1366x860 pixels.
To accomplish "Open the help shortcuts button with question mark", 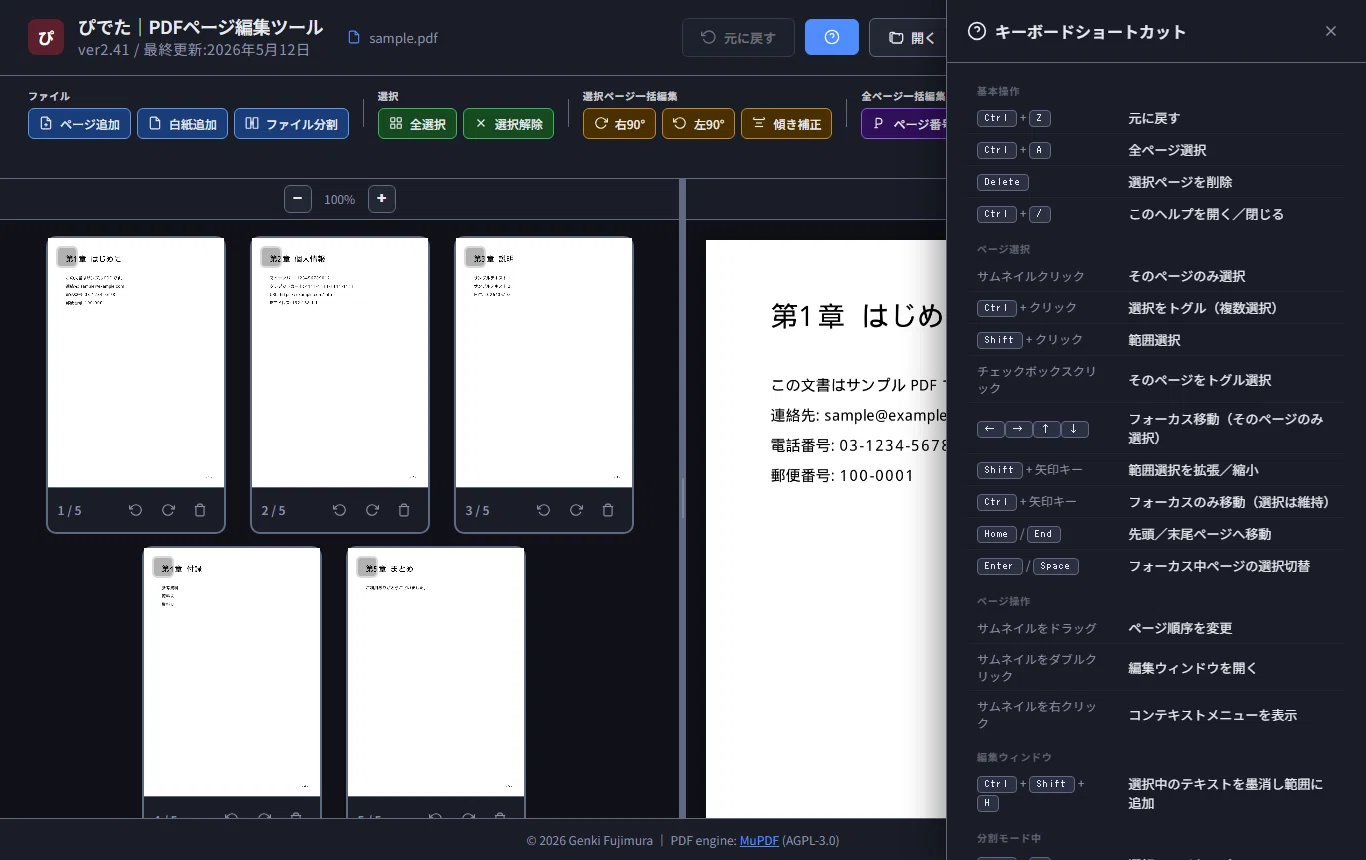I will coord(832,37).
